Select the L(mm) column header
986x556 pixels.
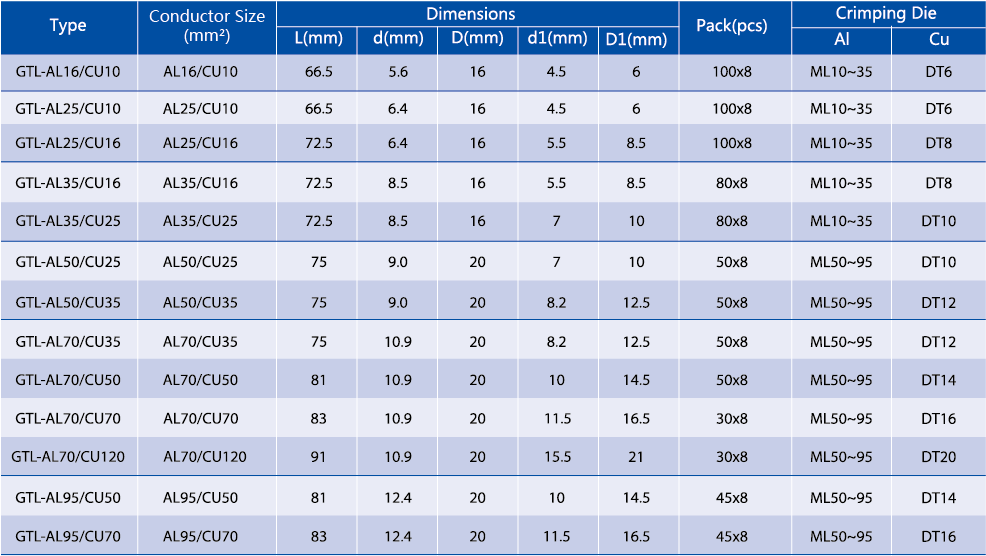(318, 40)
